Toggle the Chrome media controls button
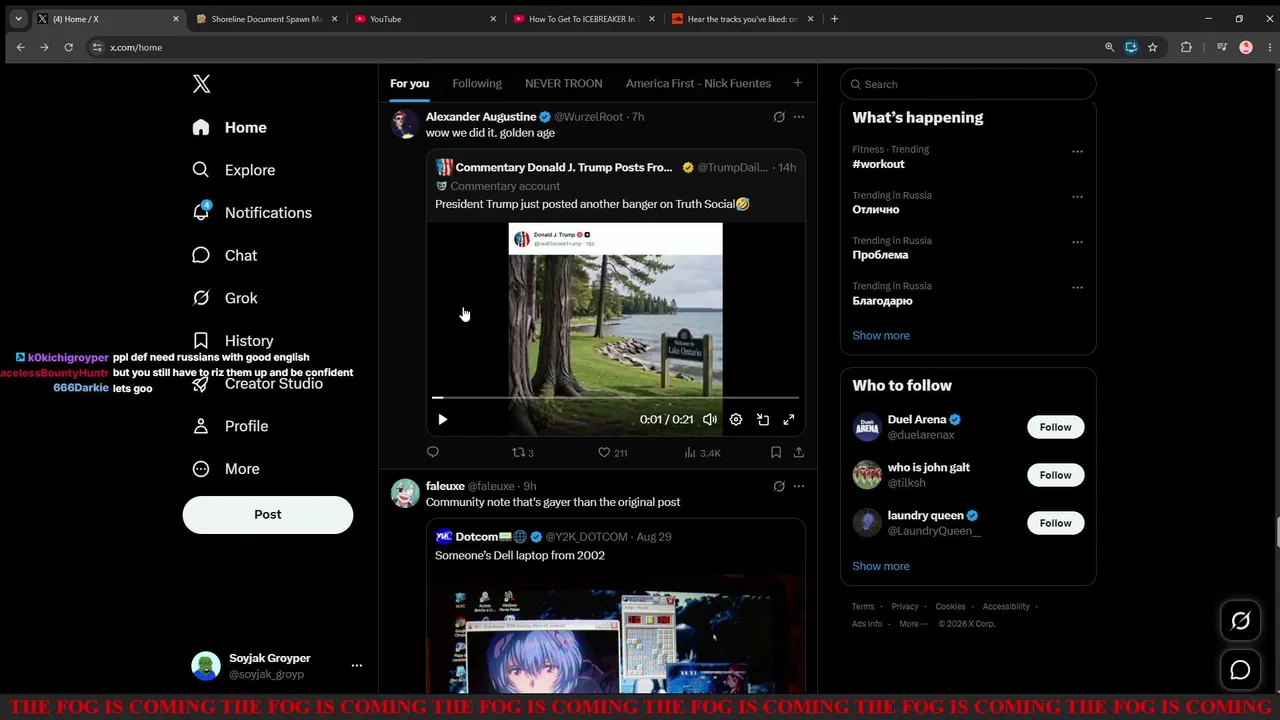 tap(1222, 47)
